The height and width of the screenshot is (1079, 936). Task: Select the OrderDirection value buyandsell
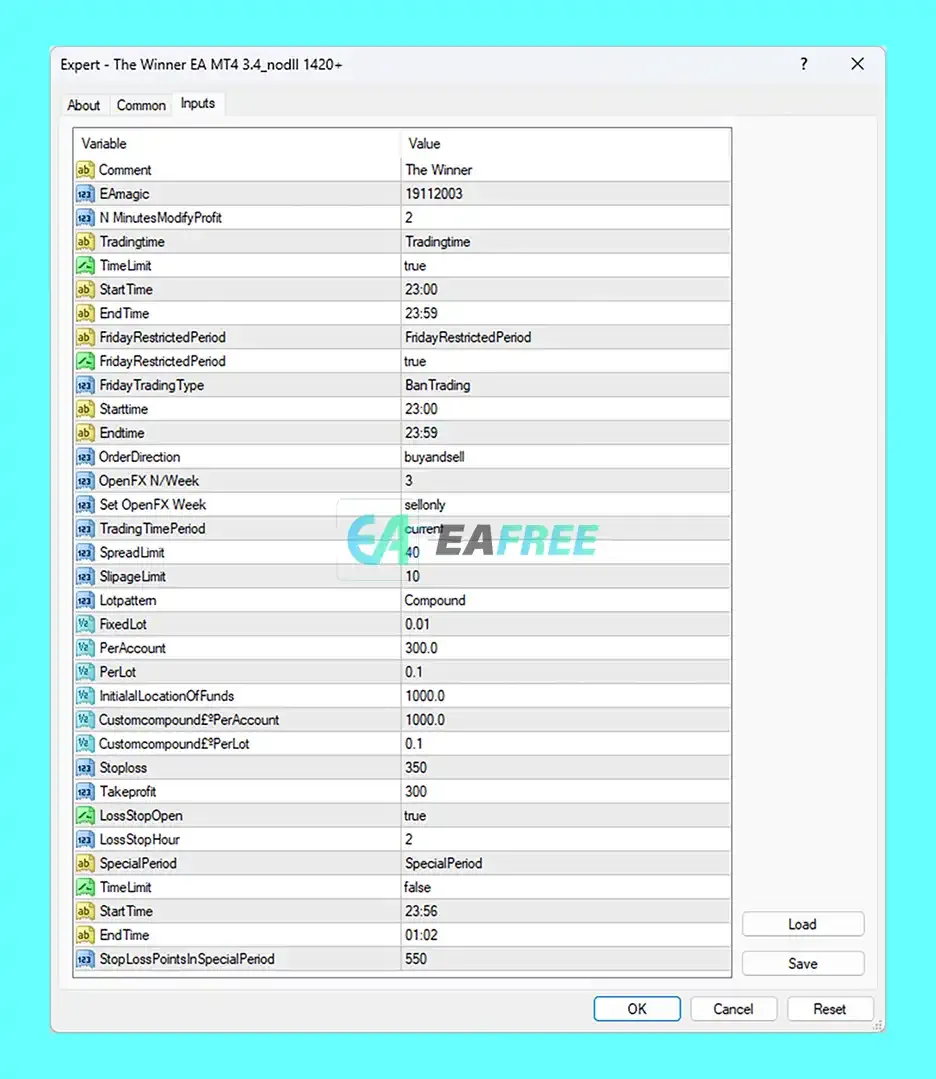pyautogui.click(x=434, y=457)
